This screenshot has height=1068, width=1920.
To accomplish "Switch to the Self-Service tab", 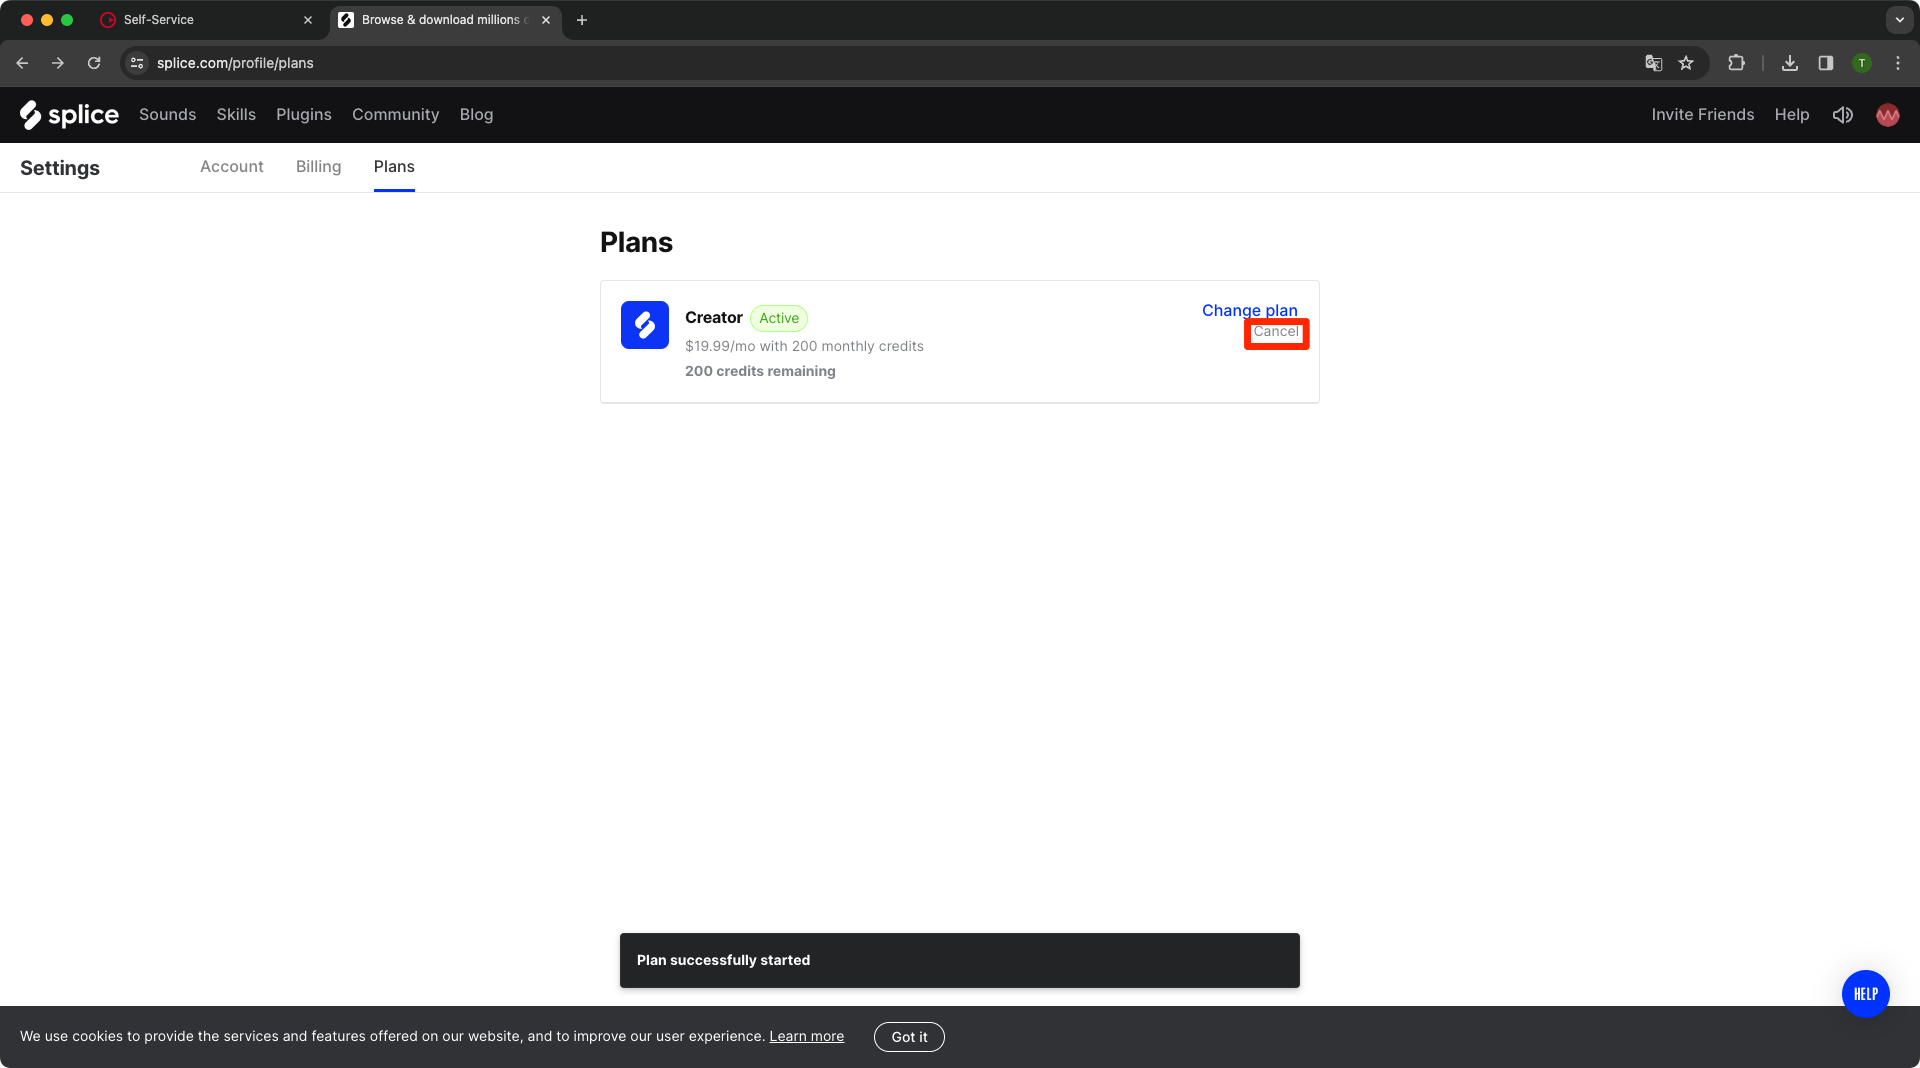I will pyautogui.click(x=205, y=20).
